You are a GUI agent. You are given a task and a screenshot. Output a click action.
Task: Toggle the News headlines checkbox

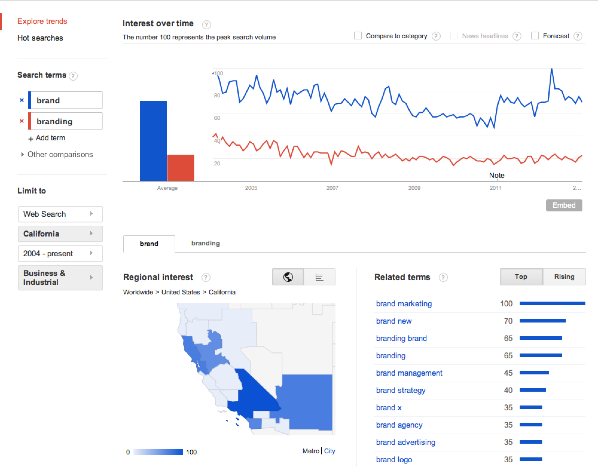454,36
